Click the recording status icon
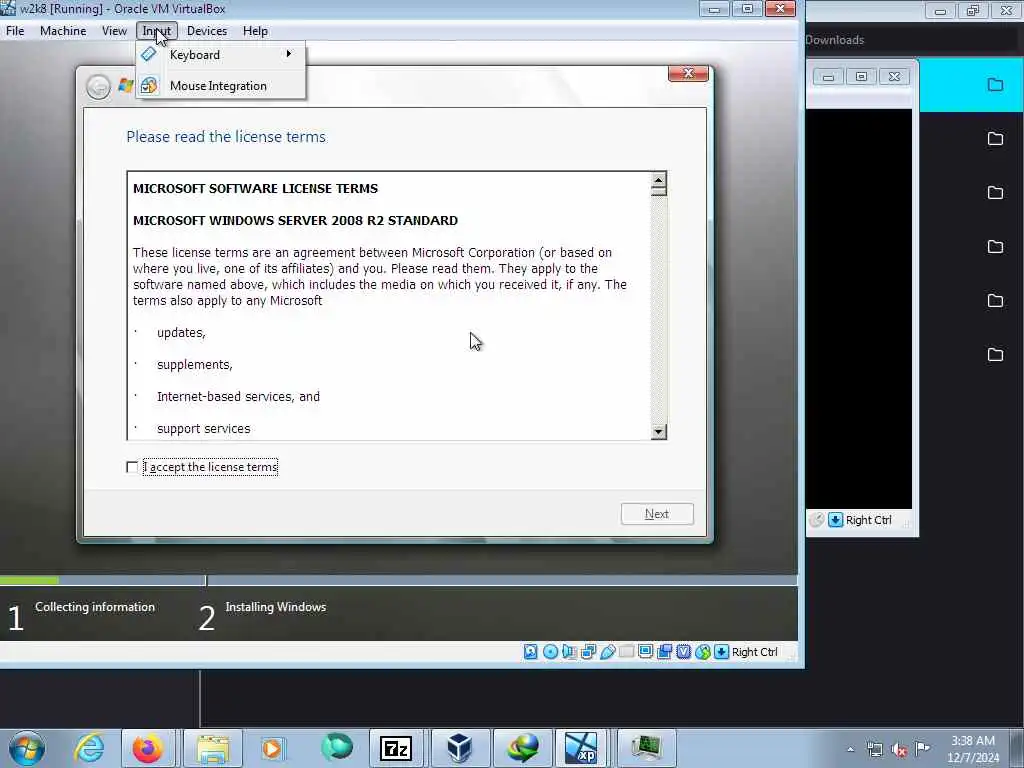1024x768 pixels. point(665,652)
